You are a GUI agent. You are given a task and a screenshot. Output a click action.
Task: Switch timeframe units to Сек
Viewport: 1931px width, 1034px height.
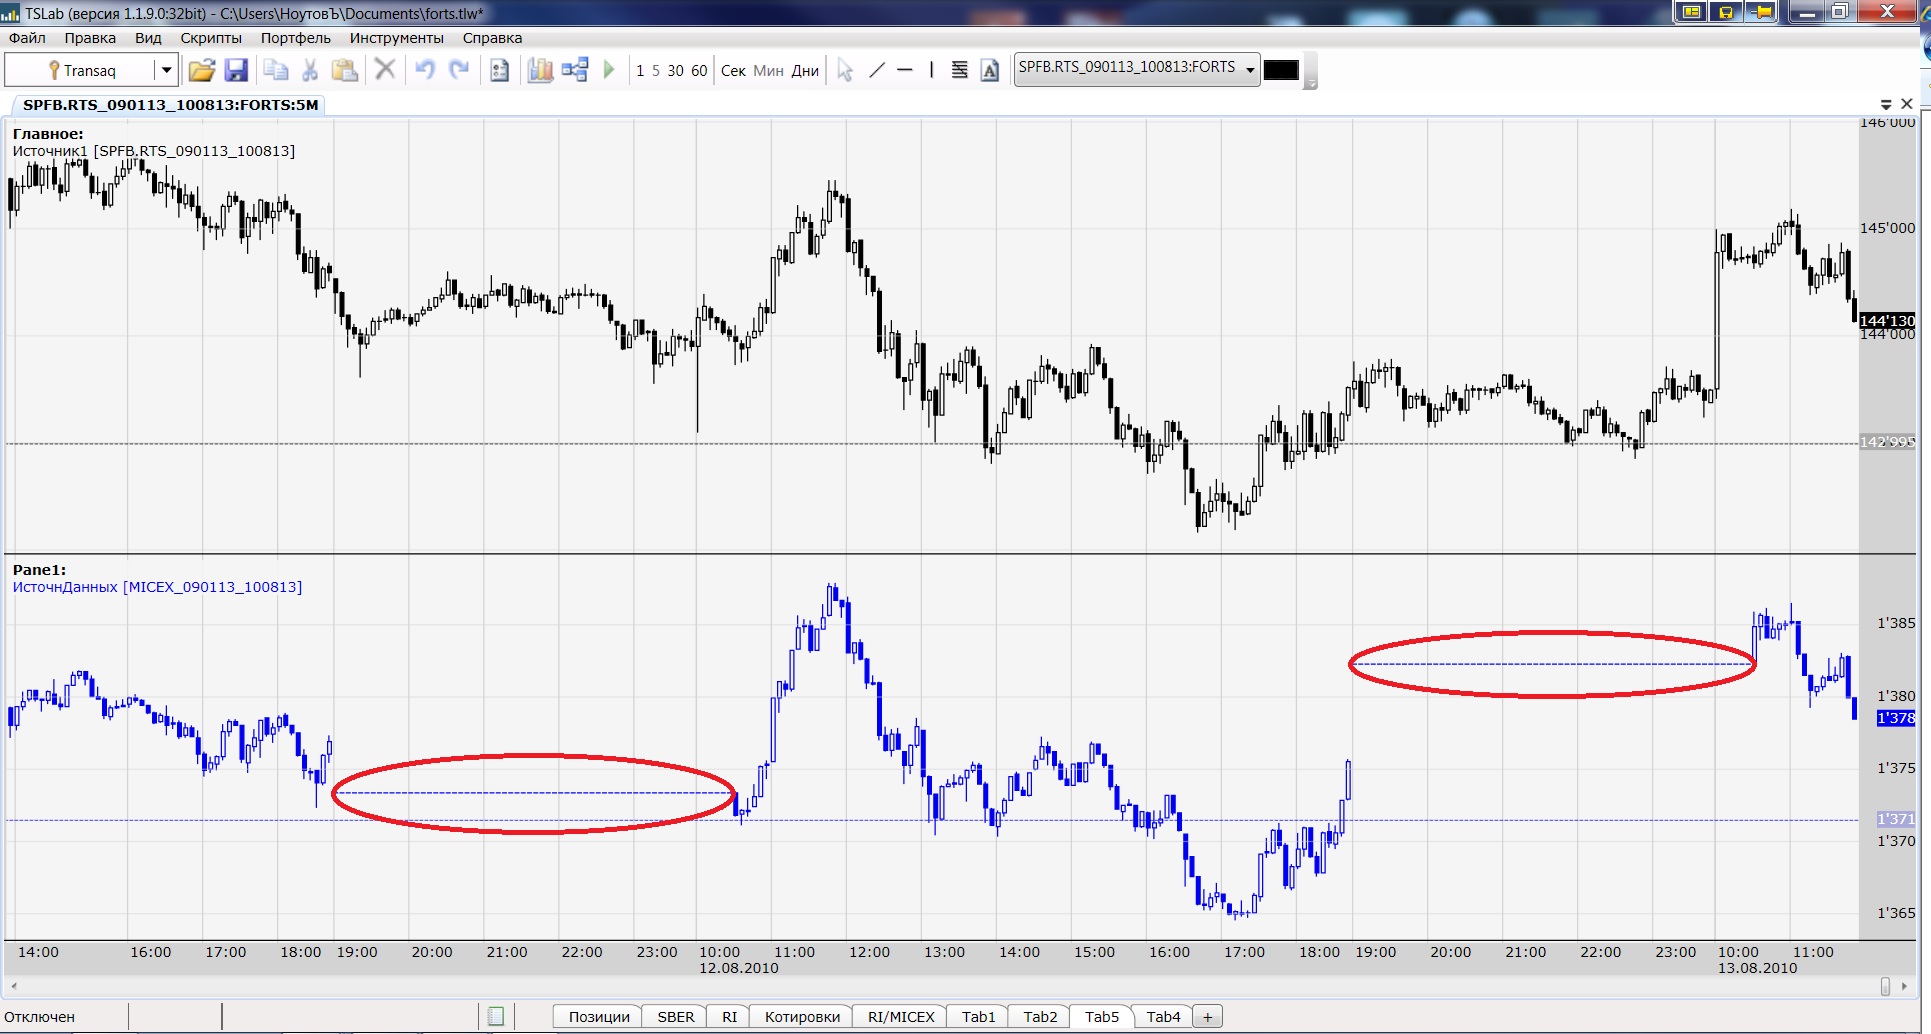point(733,71)
